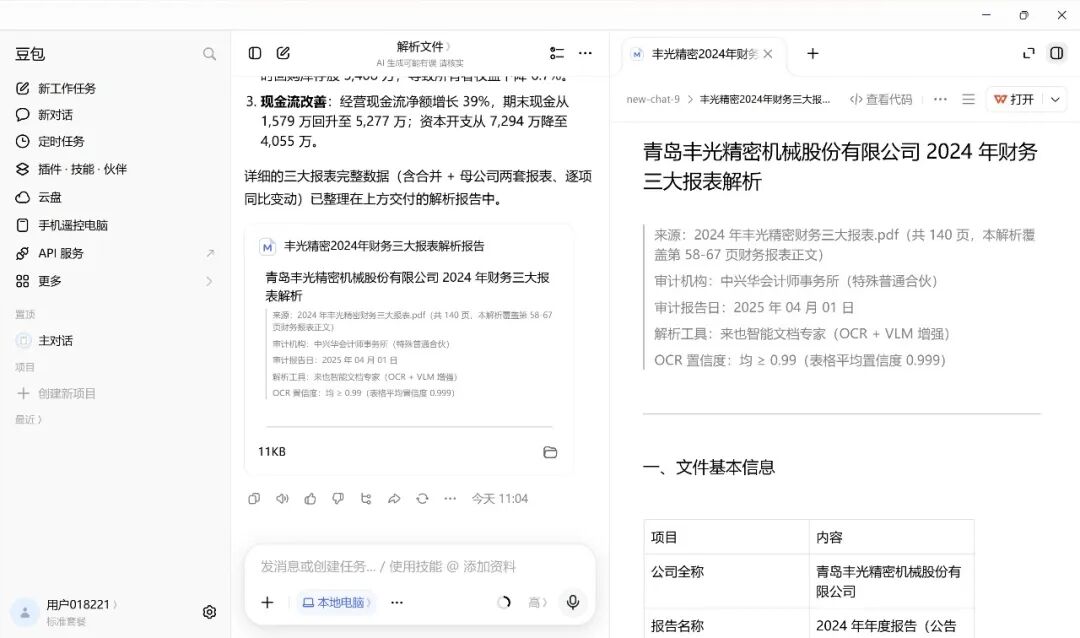Open chat header more options

(585, 53)
